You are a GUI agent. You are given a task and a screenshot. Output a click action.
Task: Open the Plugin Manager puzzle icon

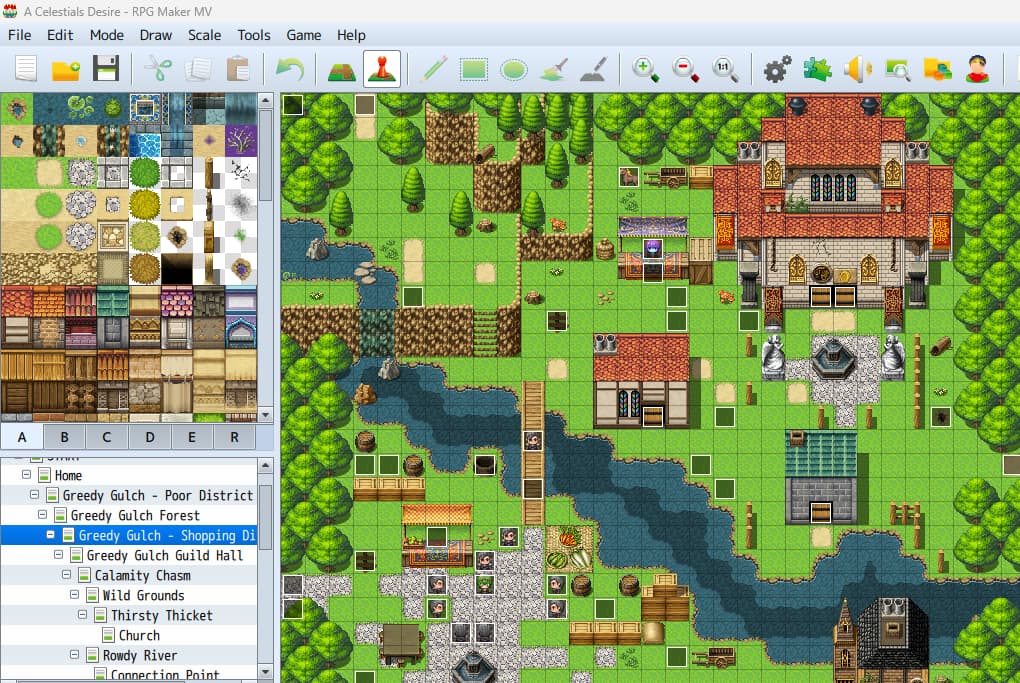817,69
